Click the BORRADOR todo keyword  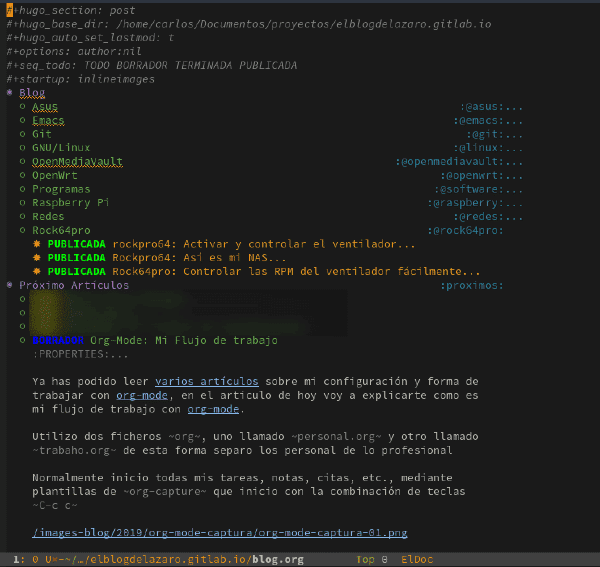click(58, 341)
